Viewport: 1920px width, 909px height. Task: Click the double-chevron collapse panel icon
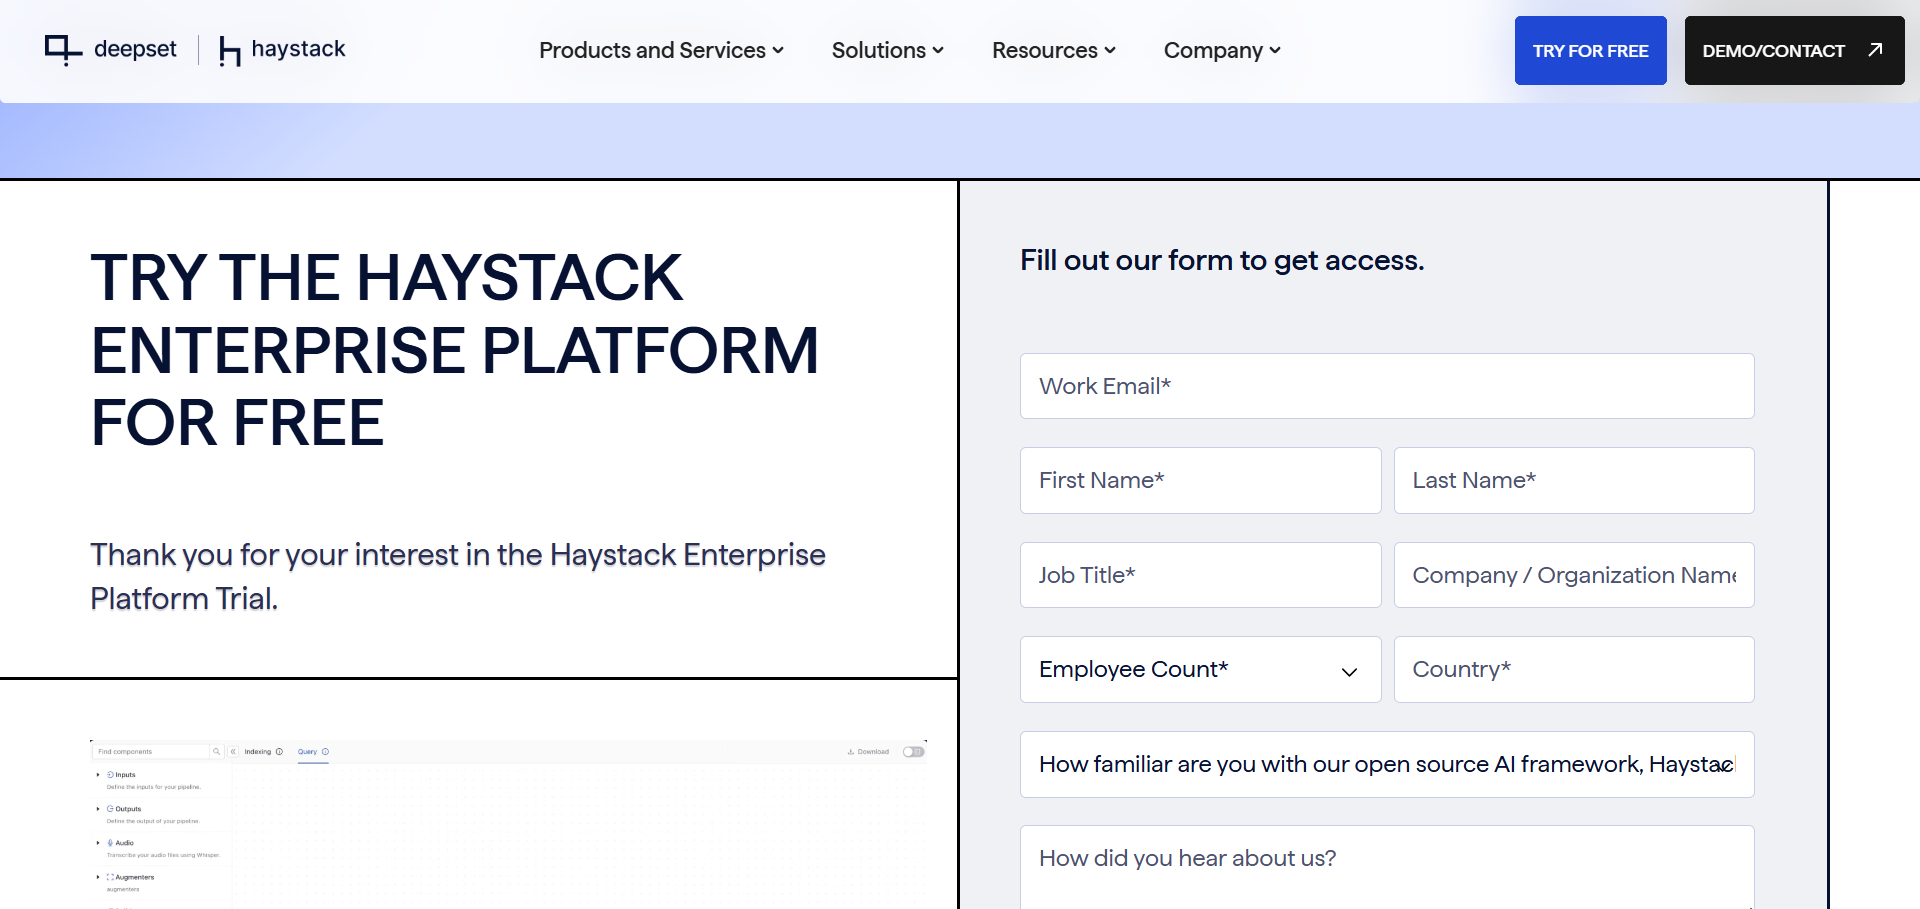(234, 752)
